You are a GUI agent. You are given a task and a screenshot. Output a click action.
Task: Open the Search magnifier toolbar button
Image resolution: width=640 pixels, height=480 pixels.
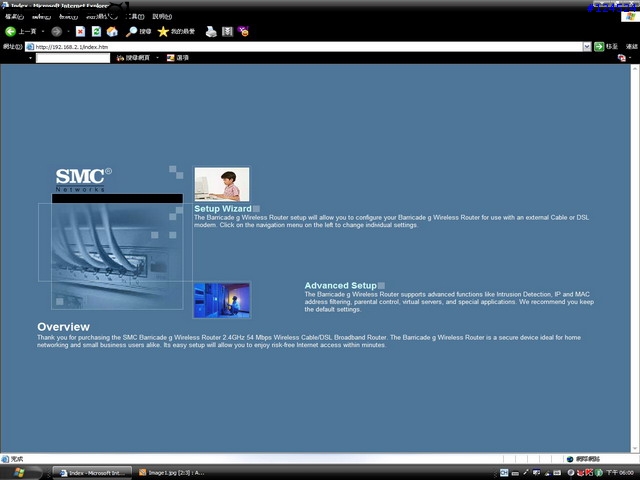tap(138, 31)
